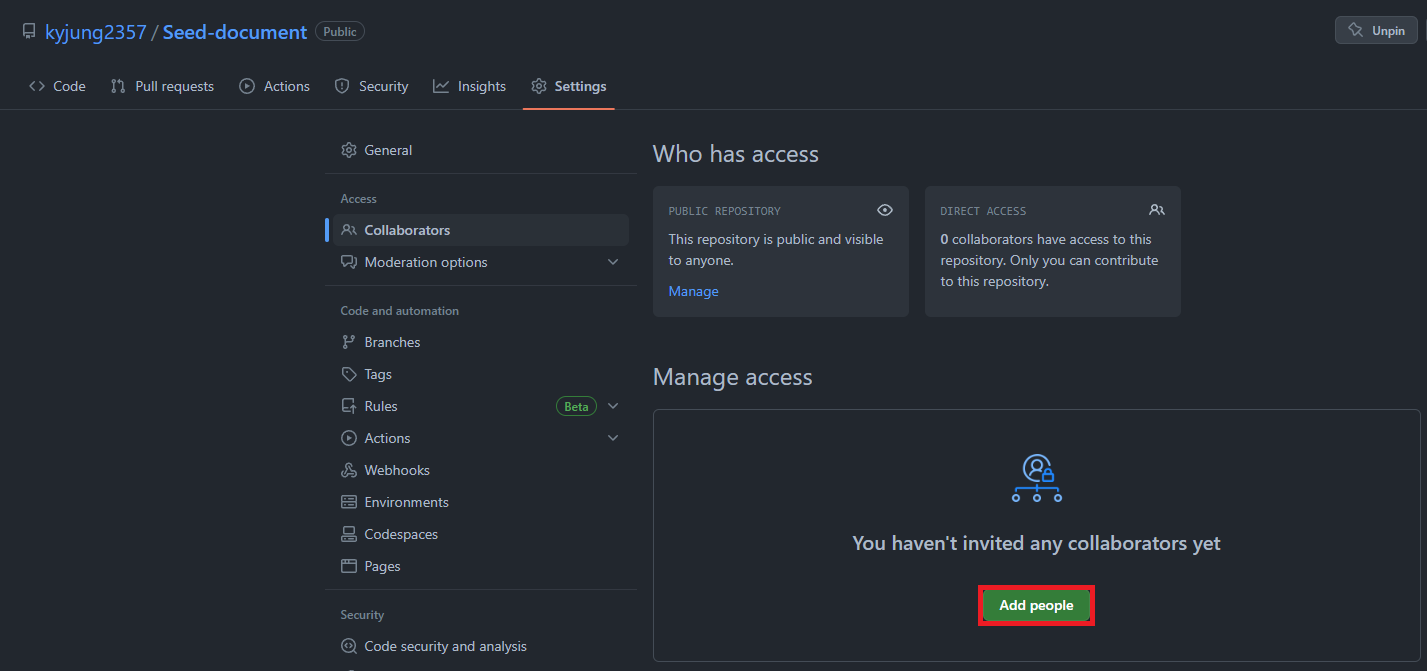Click the 'DIRECT ACCESS' card label
The width and height of the screenshot is (1427, 671).
point(983,211)
